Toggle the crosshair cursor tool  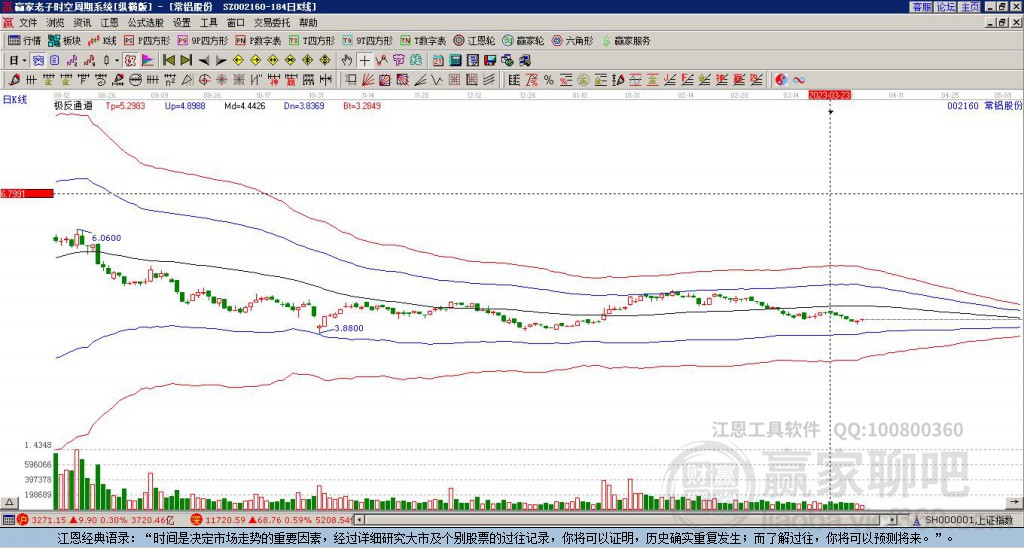[364, 60]
